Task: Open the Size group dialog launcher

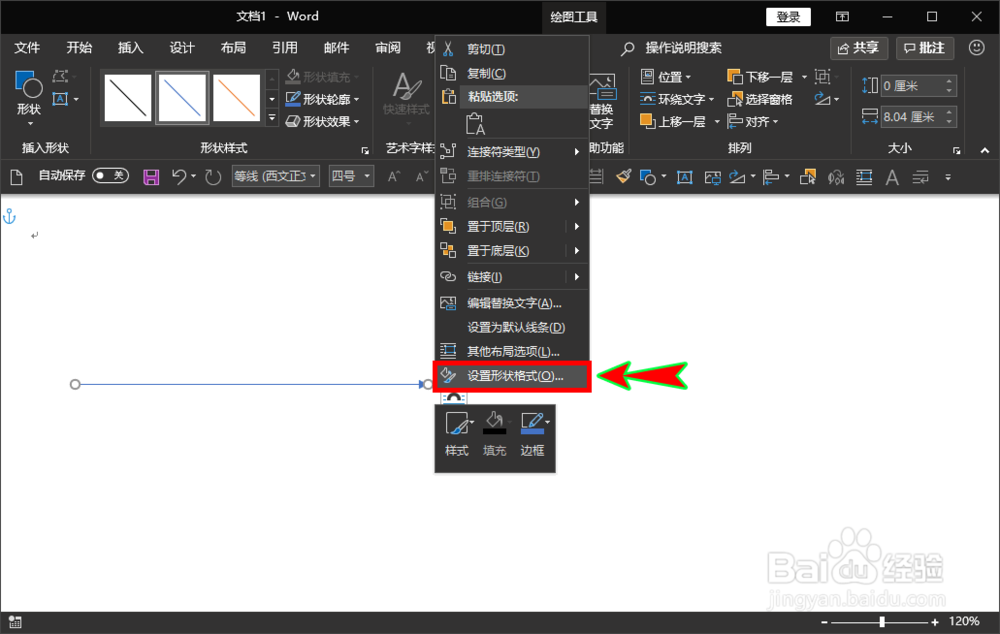Action: click(957, 151)
